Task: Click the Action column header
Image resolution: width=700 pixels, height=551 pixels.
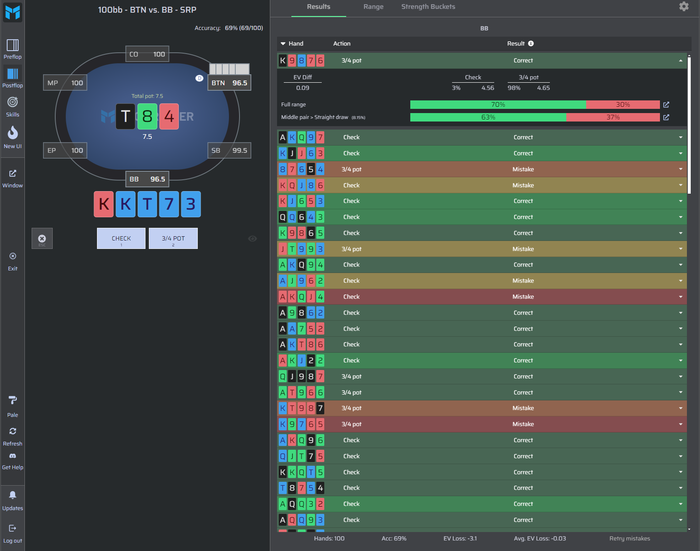Action: pos(342,43)
